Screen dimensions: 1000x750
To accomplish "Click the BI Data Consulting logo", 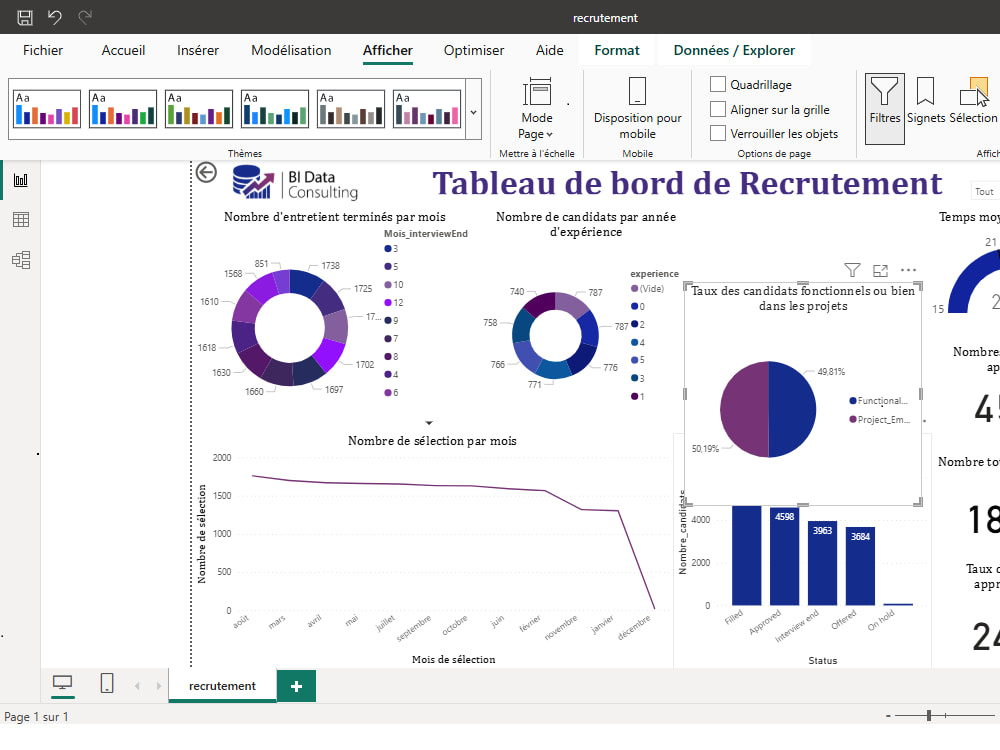I will 295,182.
